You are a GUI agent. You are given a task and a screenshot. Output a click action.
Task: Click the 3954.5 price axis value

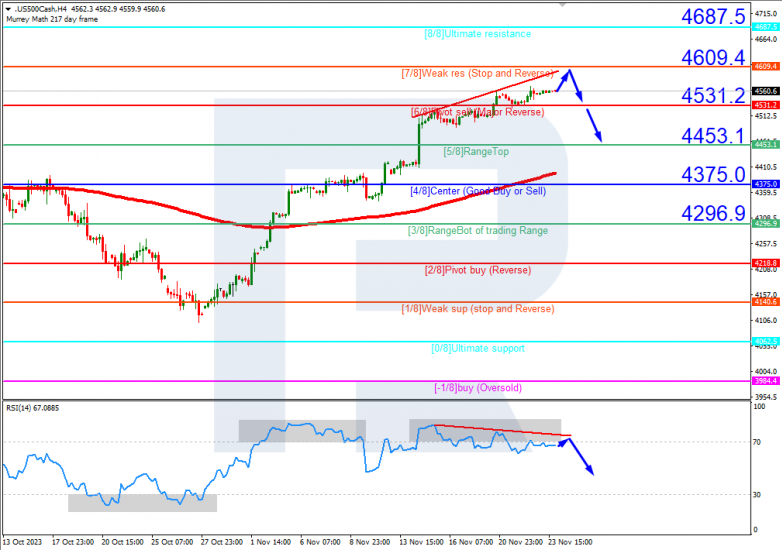click(x=766, y=397)
